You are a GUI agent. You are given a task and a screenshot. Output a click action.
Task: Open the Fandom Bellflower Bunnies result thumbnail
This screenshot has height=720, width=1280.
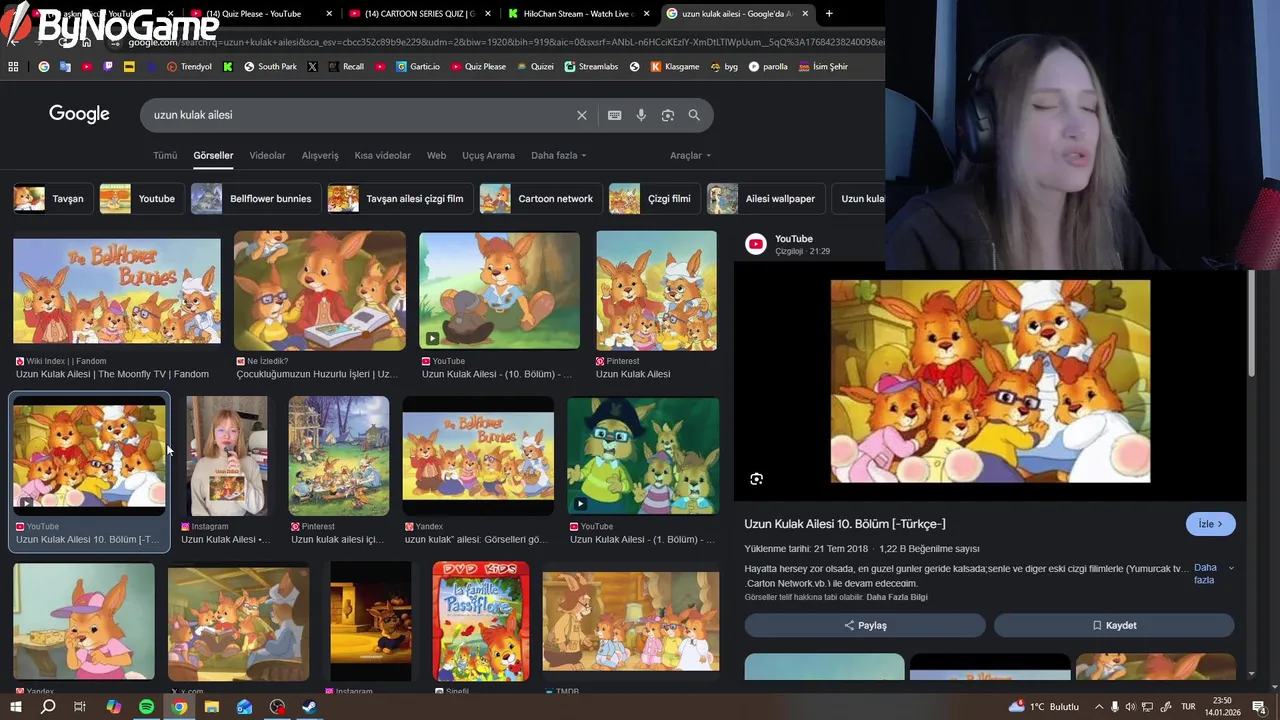tap(117, 291)
